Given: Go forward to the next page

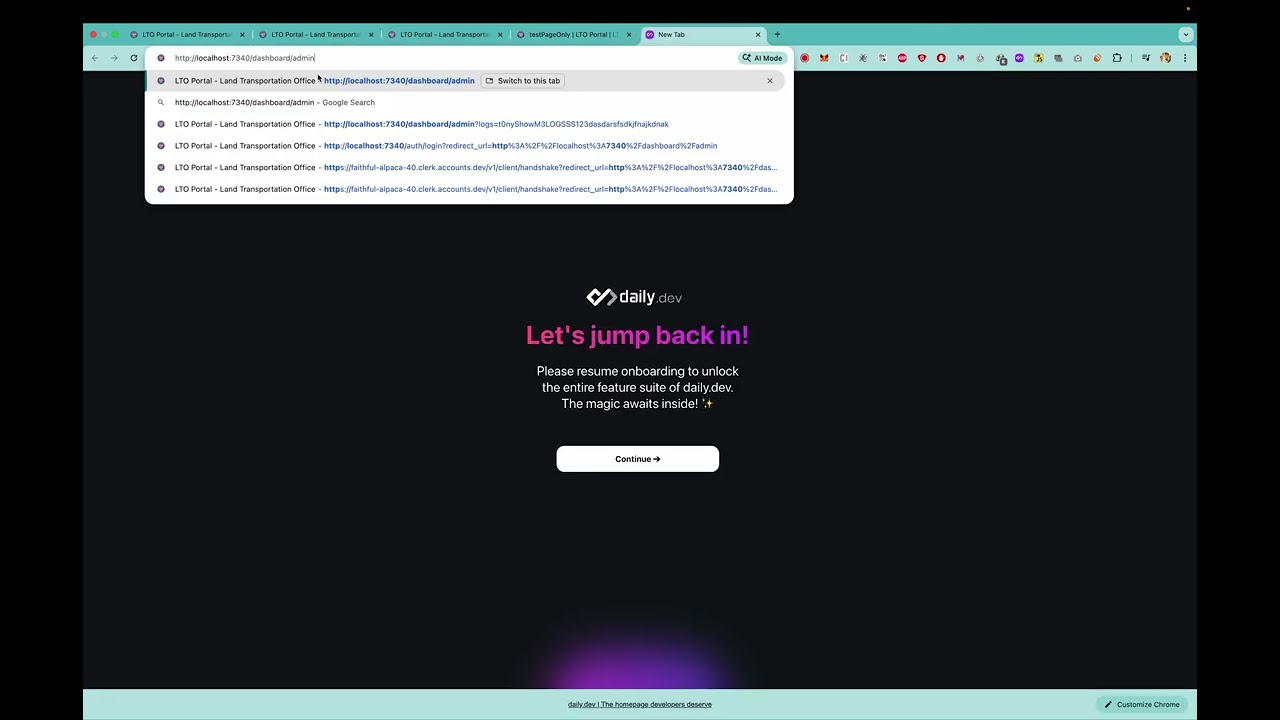Looking at the screenshot, I should (x=114, y=58).
